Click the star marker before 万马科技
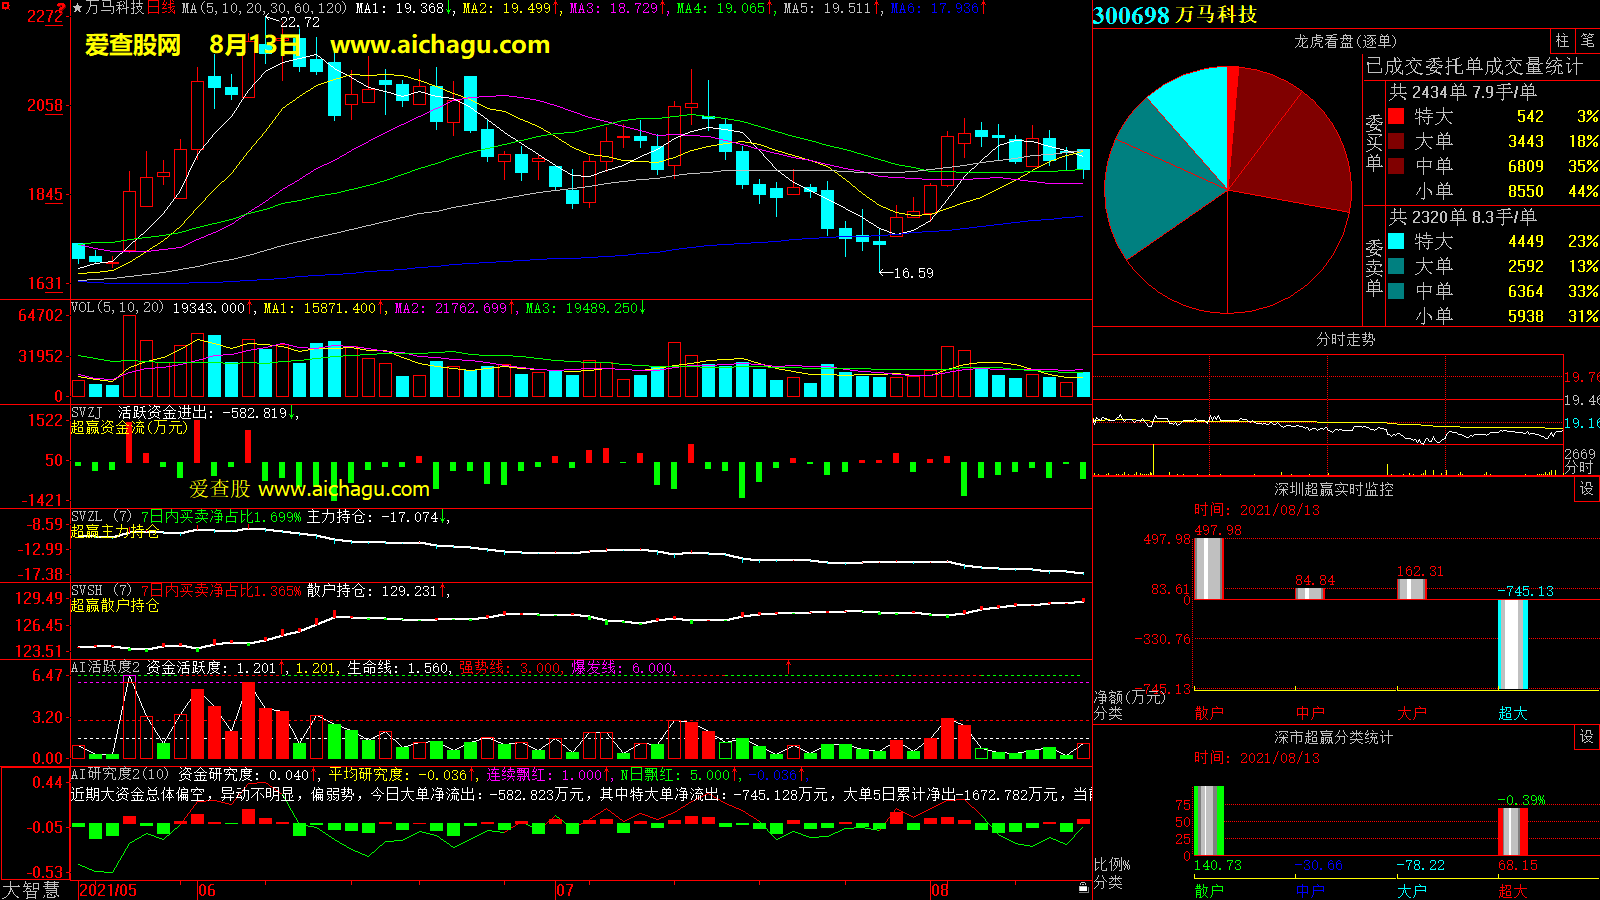Screen dimensions: 1600x900 78,8
